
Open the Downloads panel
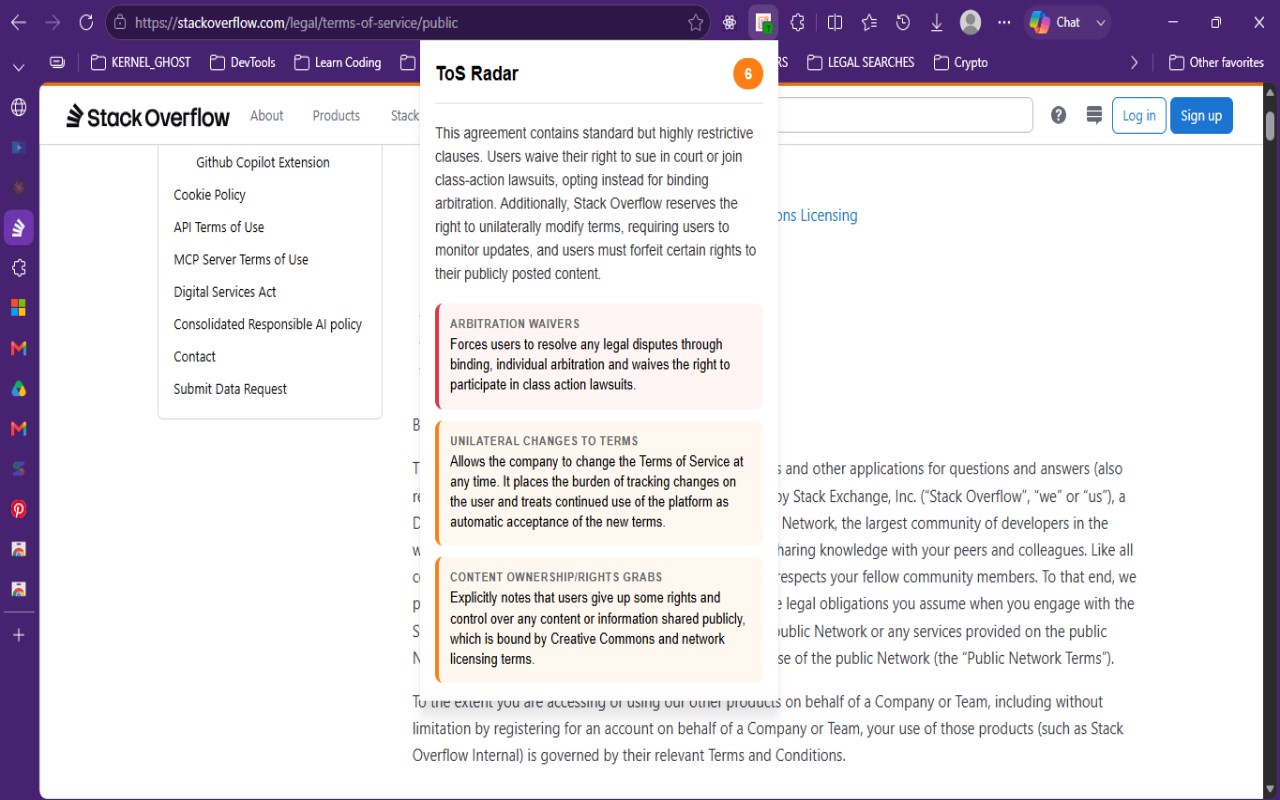pyautogui.click(x=937, y=22)
